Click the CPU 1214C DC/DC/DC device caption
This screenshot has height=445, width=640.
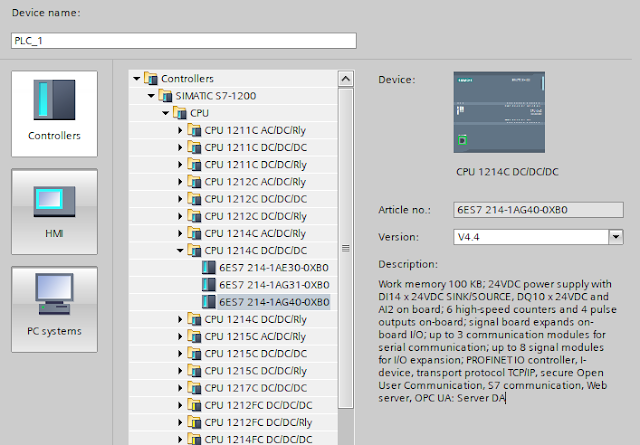click(x=507, y=172)
